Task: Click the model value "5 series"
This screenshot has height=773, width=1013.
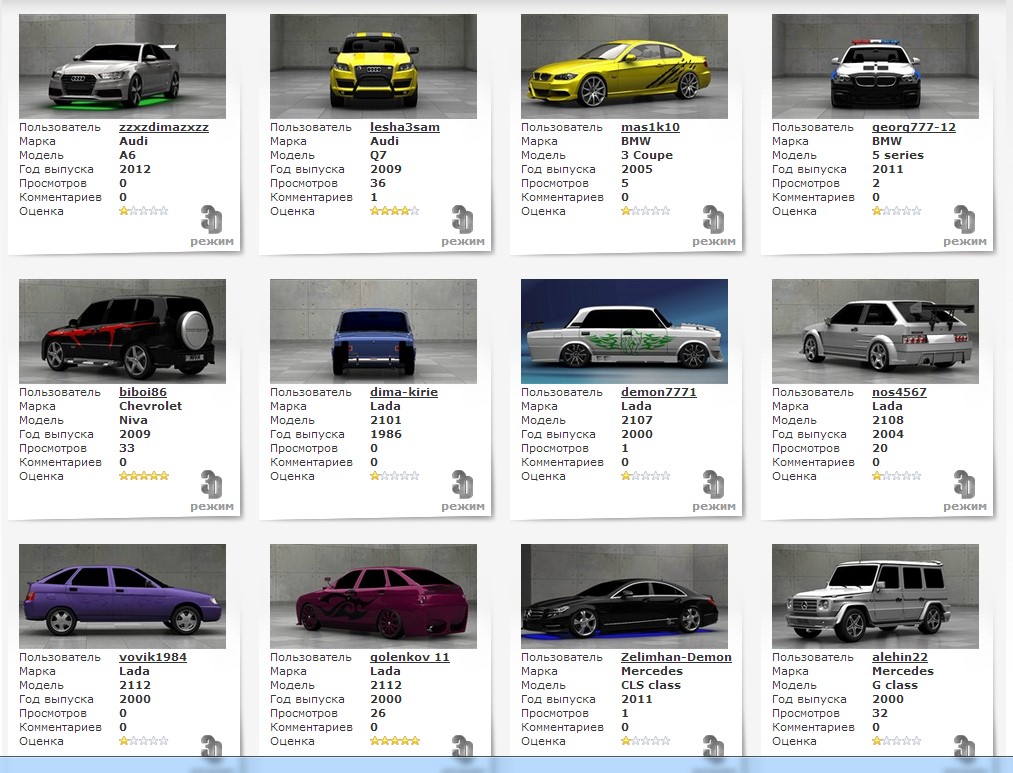Action: pos(898,155)
